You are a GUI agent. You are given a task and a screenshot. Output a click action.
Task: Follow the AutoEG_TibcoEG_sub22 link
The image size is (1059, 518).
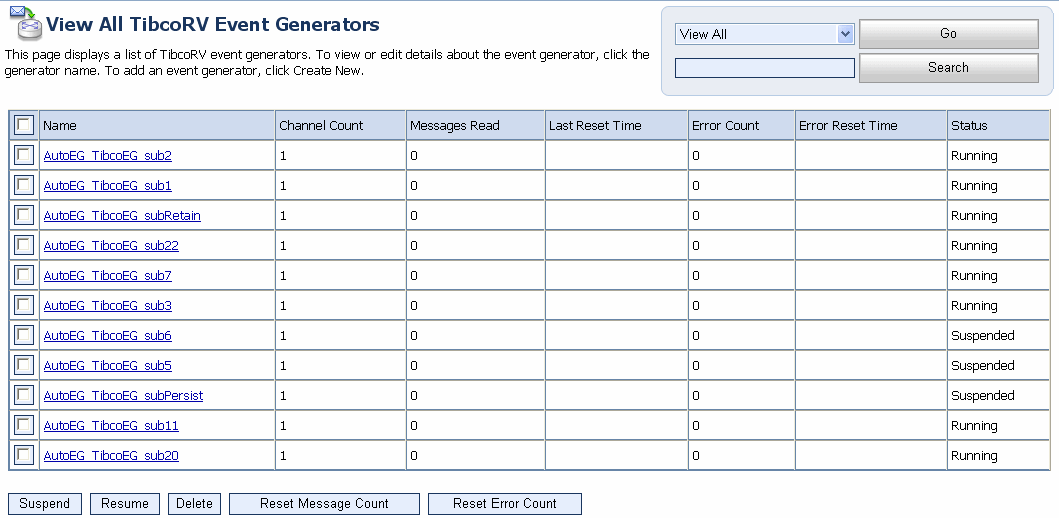(111, 246)
